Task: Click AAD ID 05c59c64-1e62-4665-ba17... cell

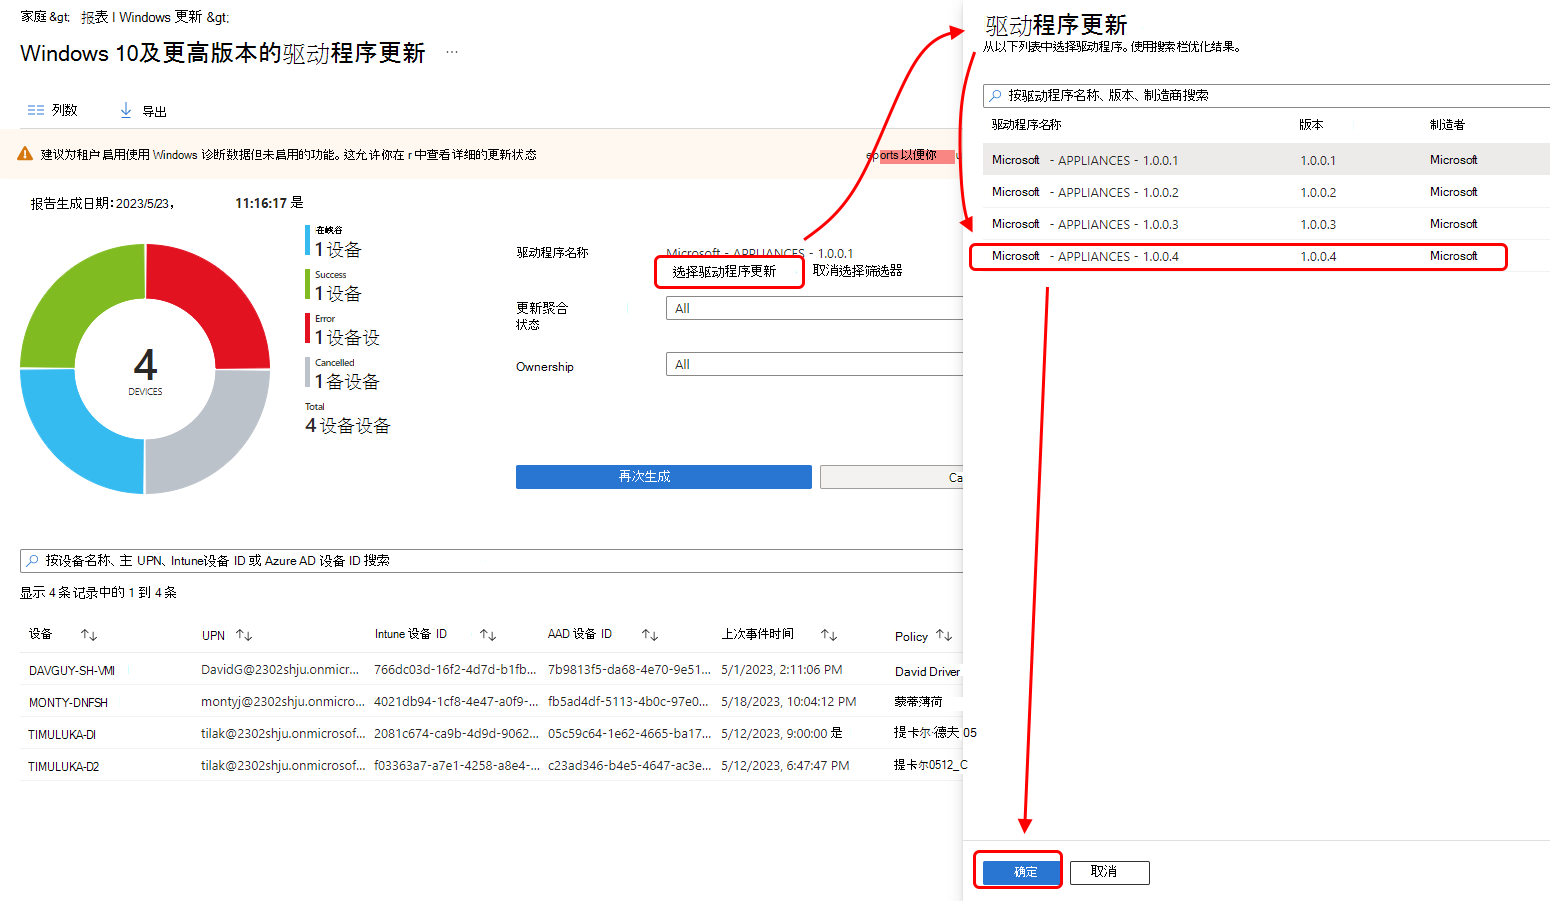Action: coord(629,734)
